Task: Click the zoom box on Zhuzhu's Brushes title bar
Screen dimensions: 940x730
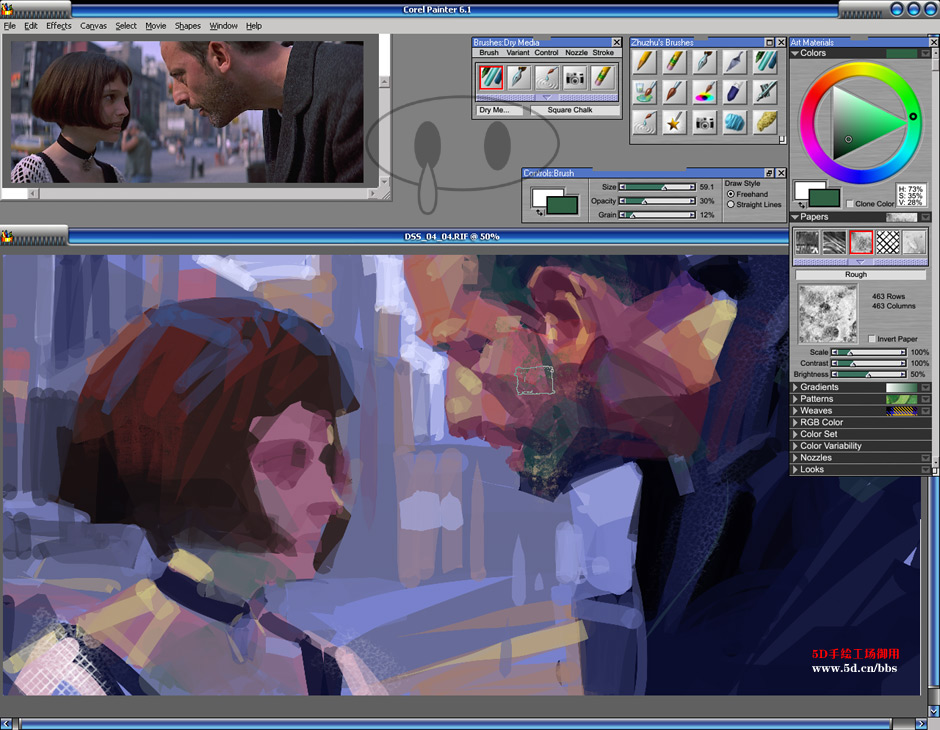Action: point(769,43)
